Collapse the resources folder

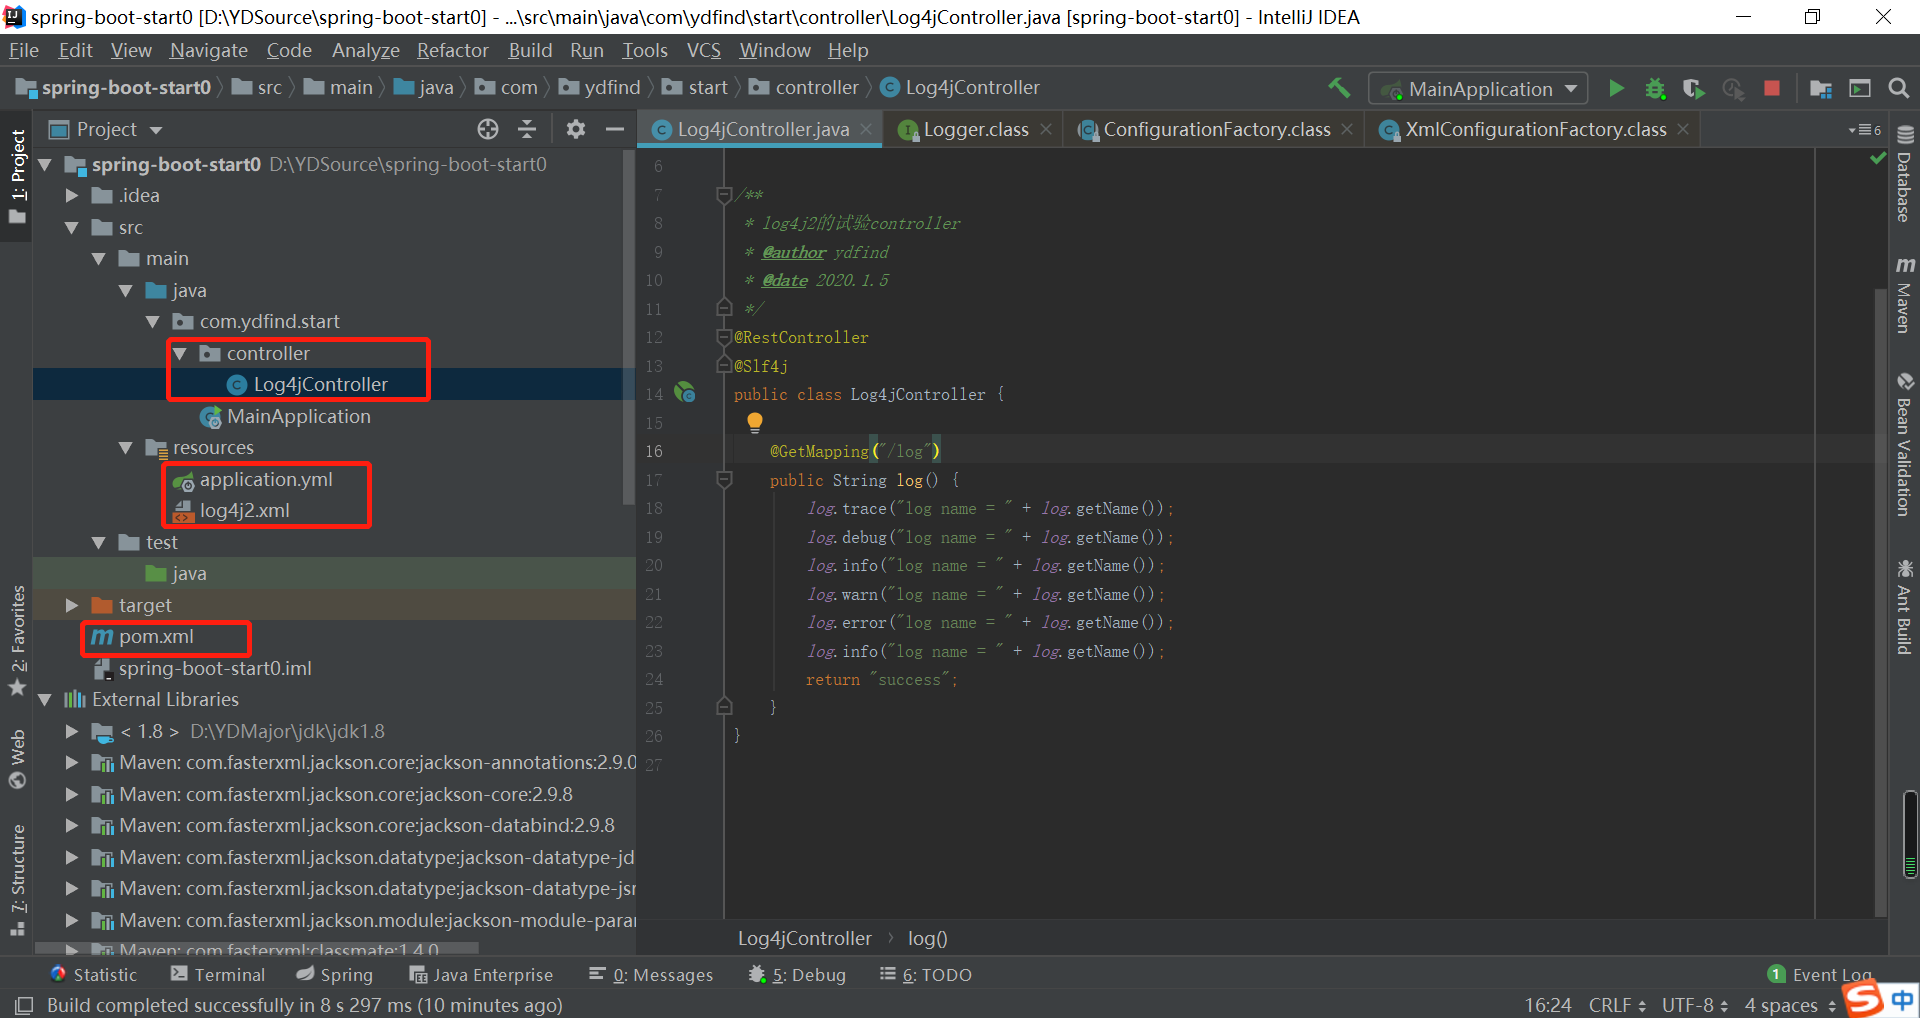pyautogui.click(x=126, y=448)
